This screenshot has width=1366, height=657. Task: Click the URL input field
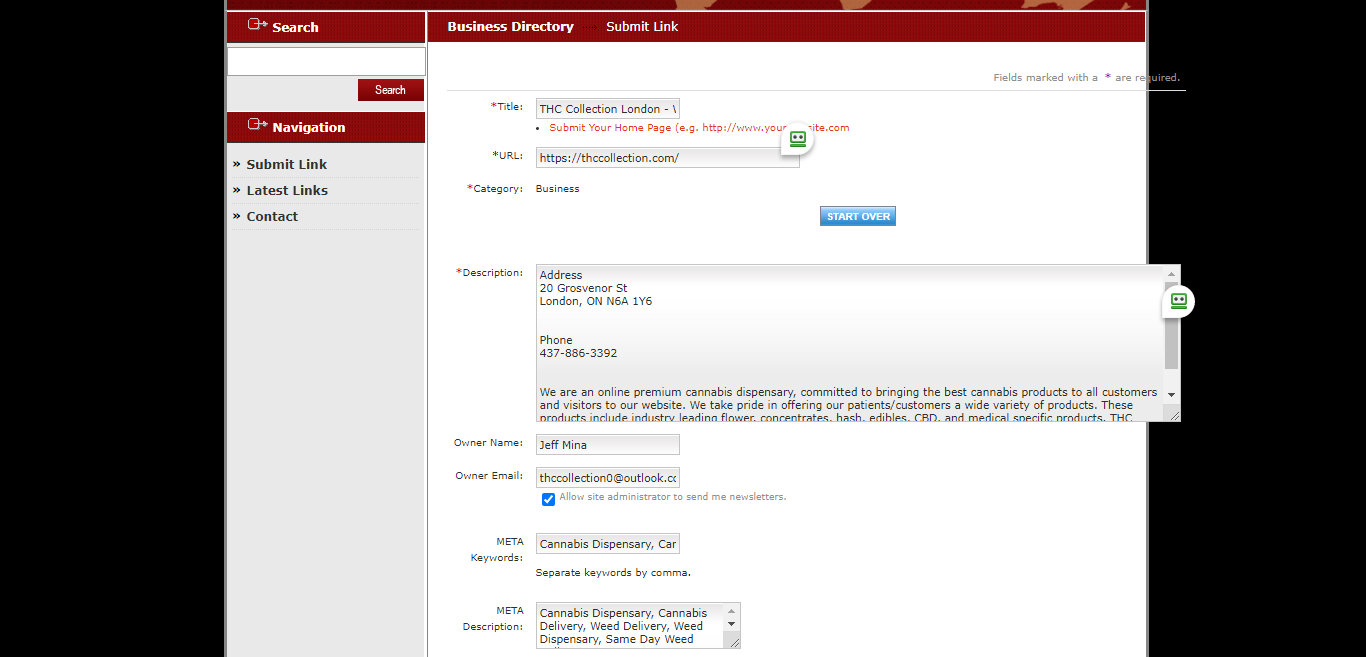[668, 157]
